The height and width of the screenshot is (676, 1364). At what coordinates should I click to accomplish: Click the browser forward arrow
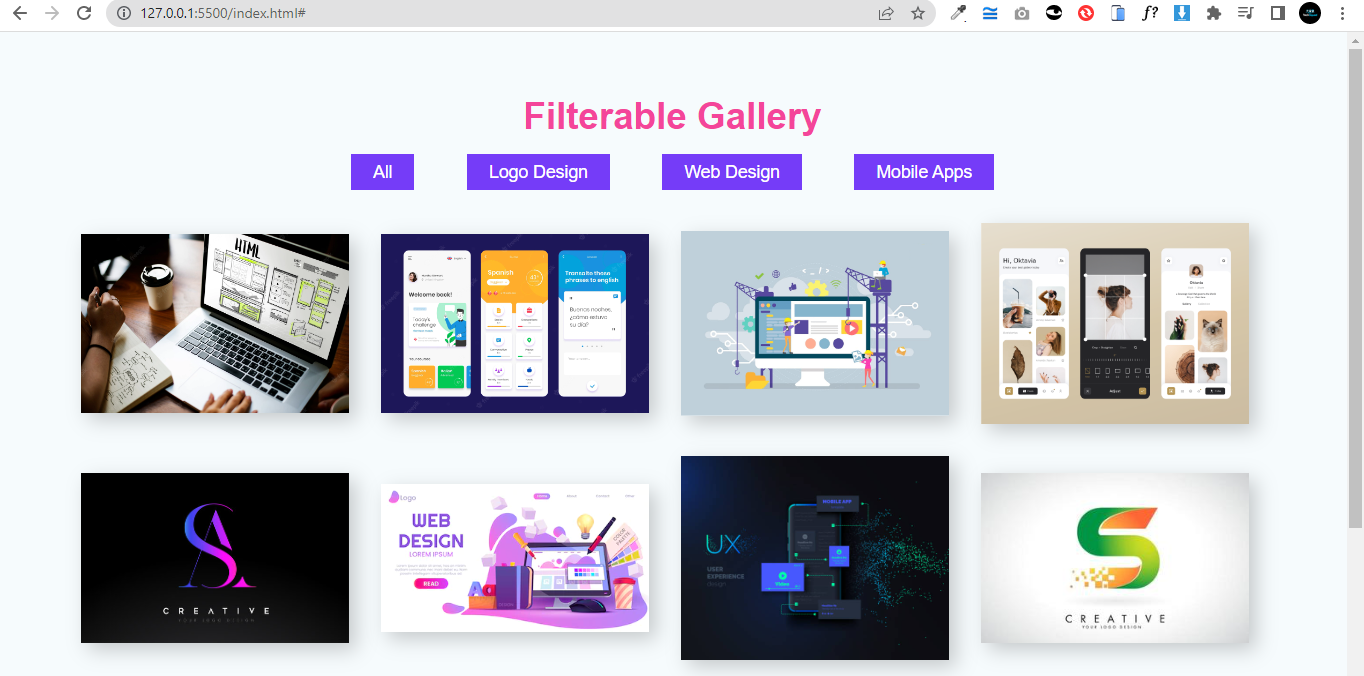pos(52,13)
